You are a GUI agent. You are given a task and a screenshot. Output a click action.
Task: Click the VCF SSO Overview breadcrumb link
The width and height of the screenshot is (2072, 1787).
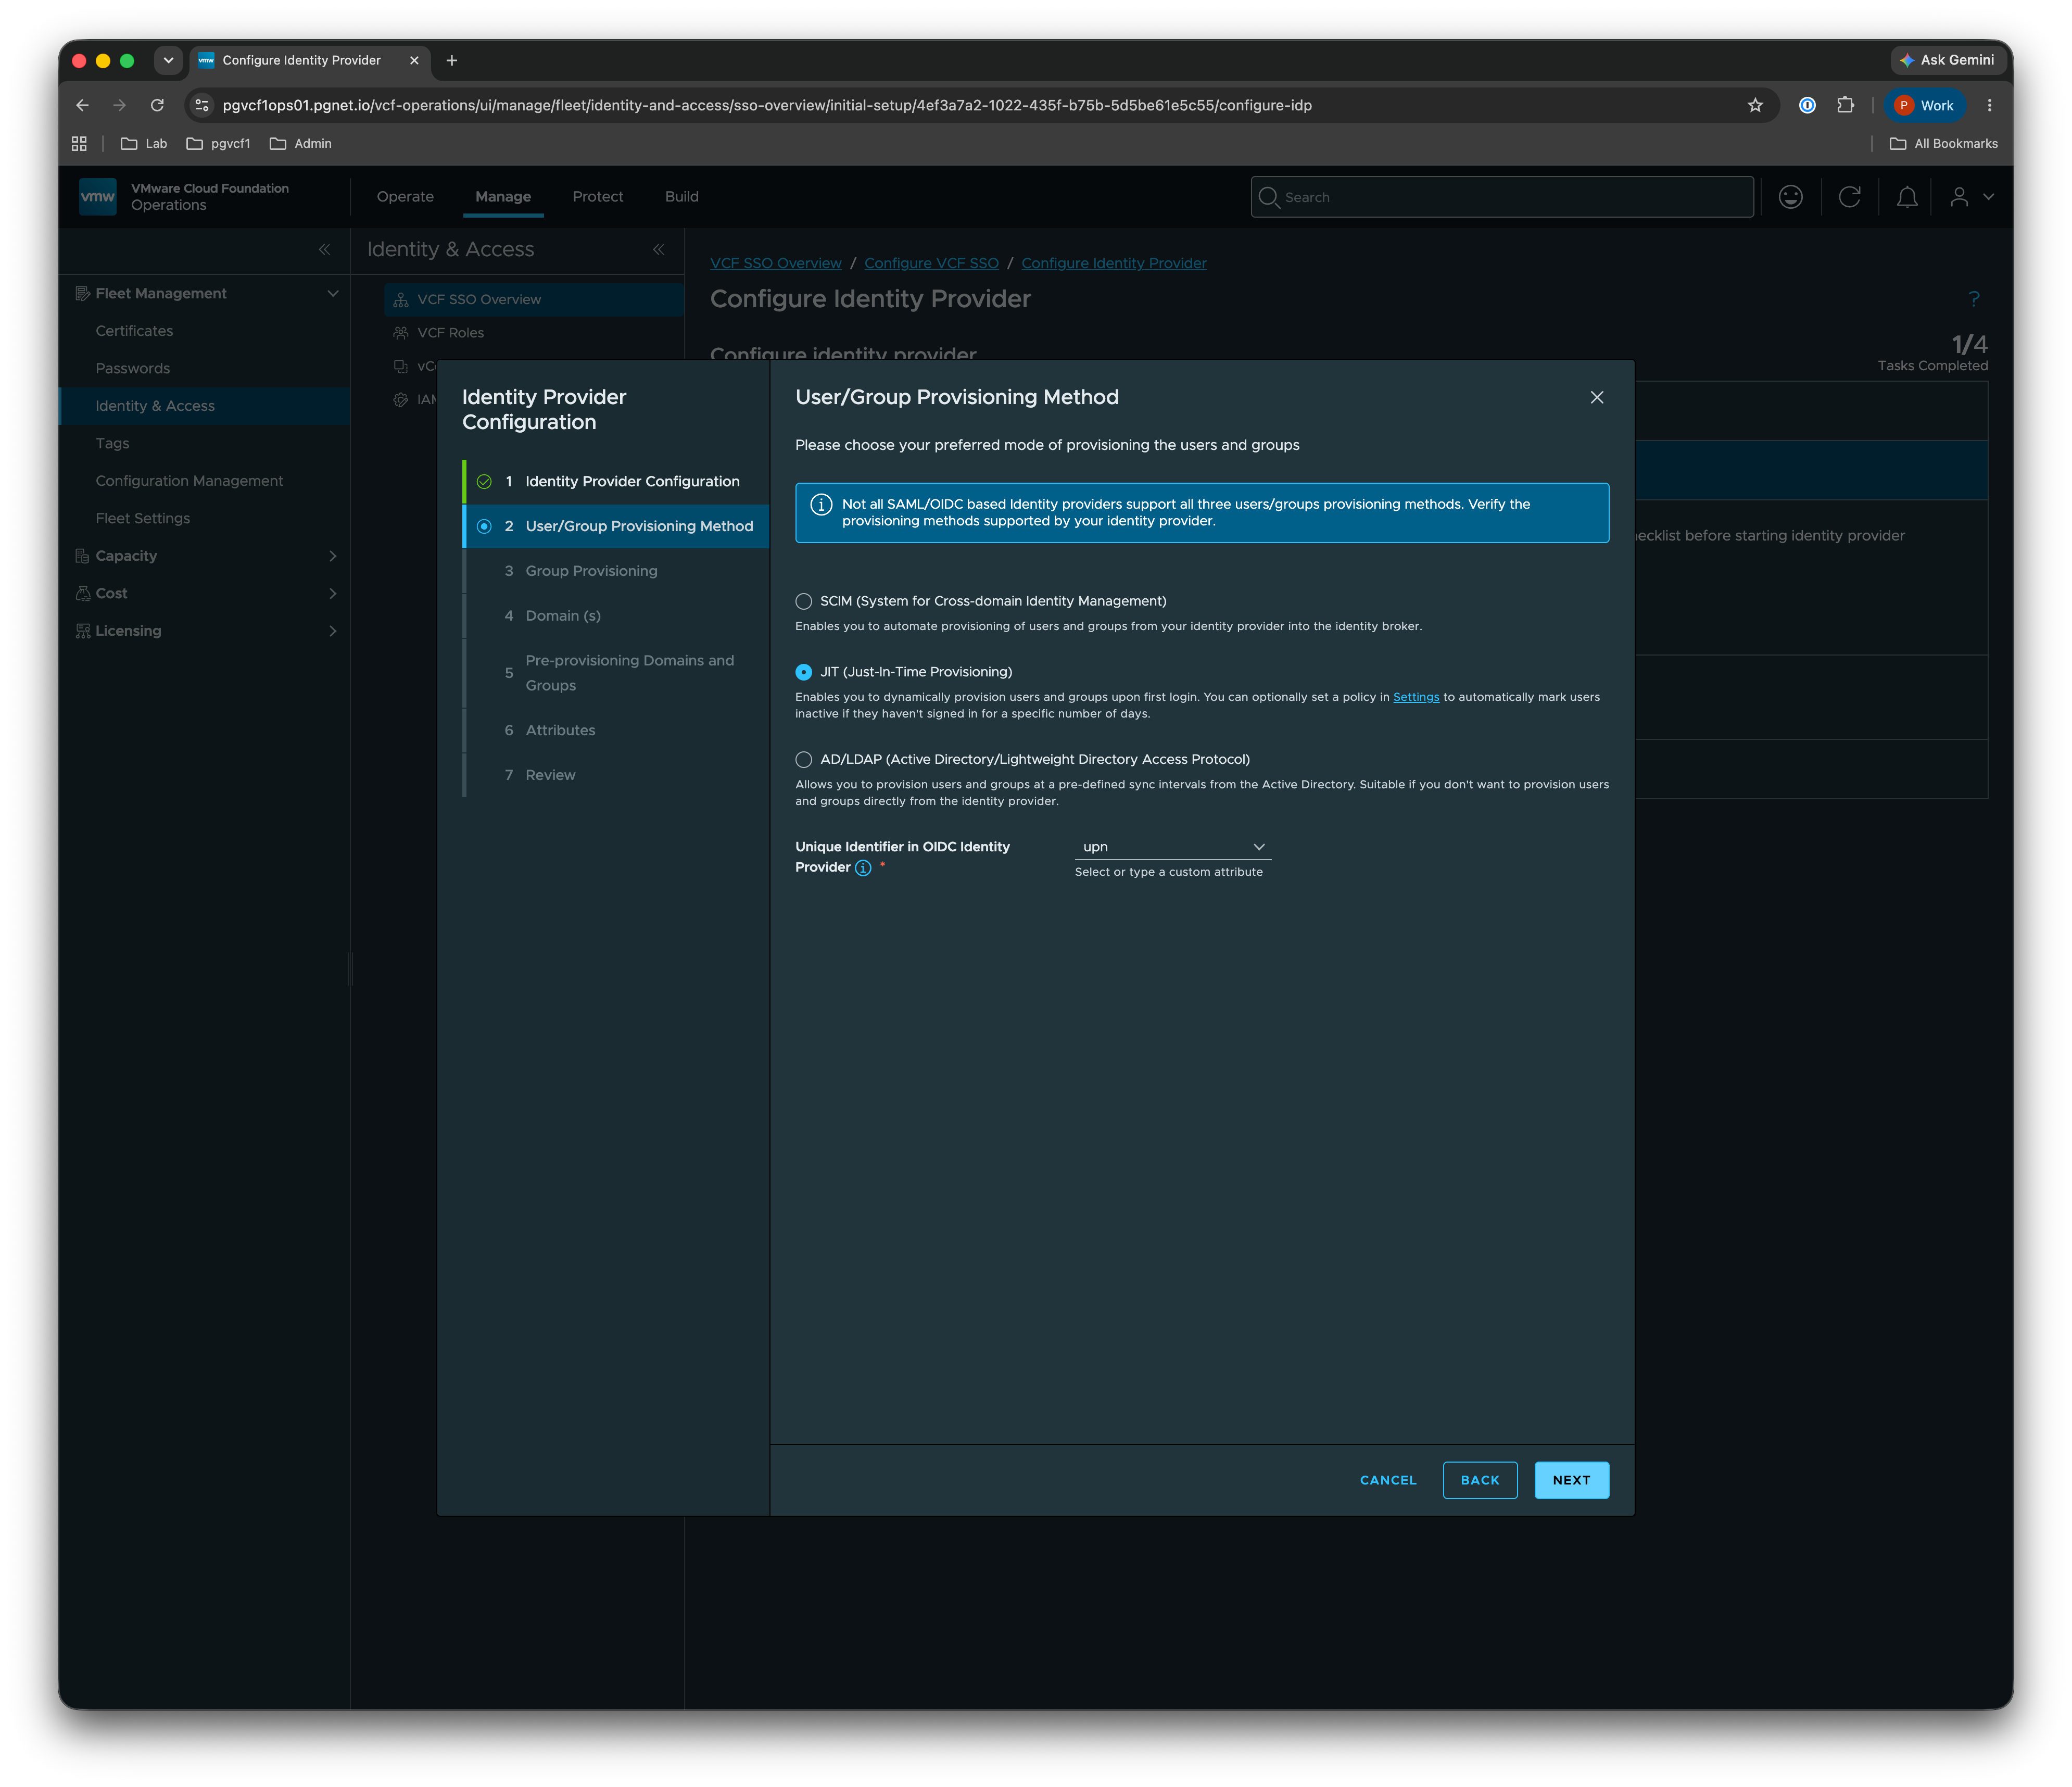(775, 263)
